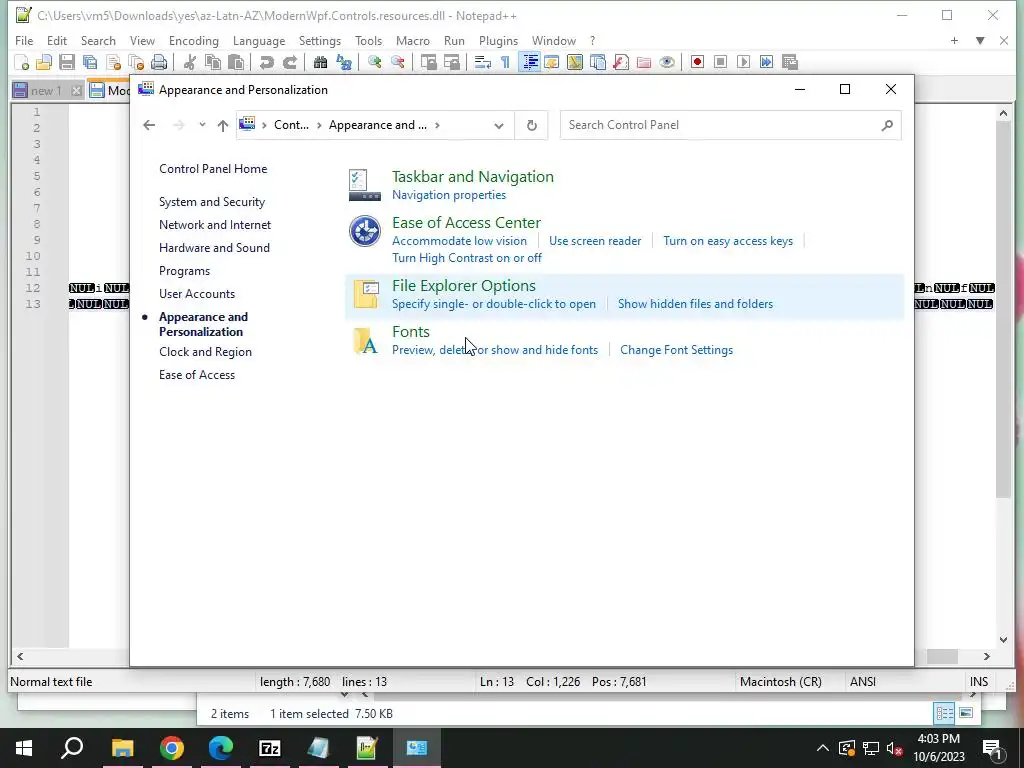This screenshot has height=768, width=1024.
Task: Click Notepad++ horizontal scrollbar left arrow
Action: pos(20,656)
